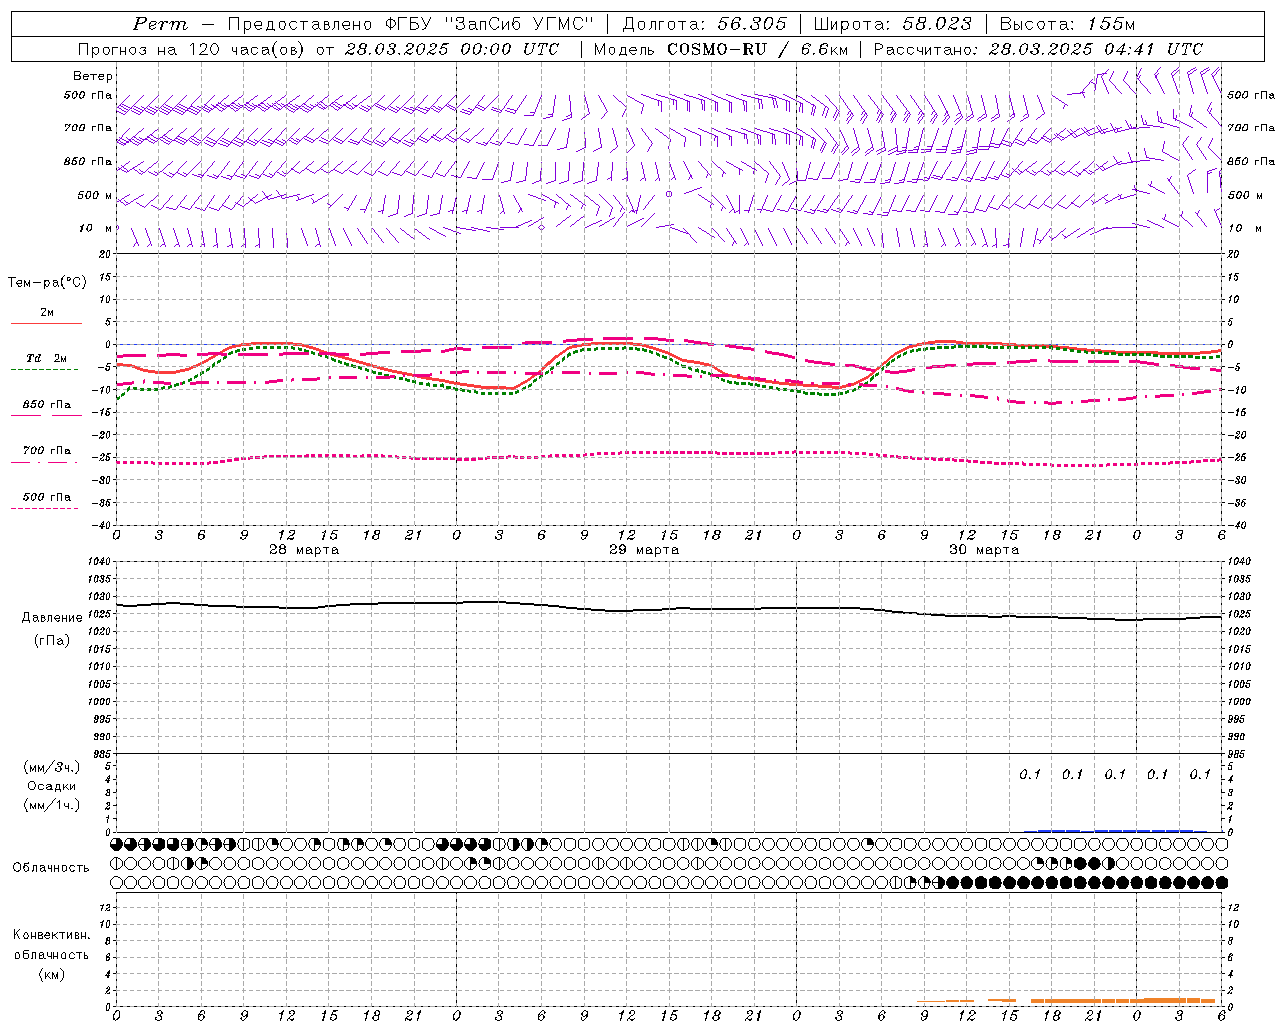Click the 'Конвективн.' convective cloud label

(x=52, y=935)
